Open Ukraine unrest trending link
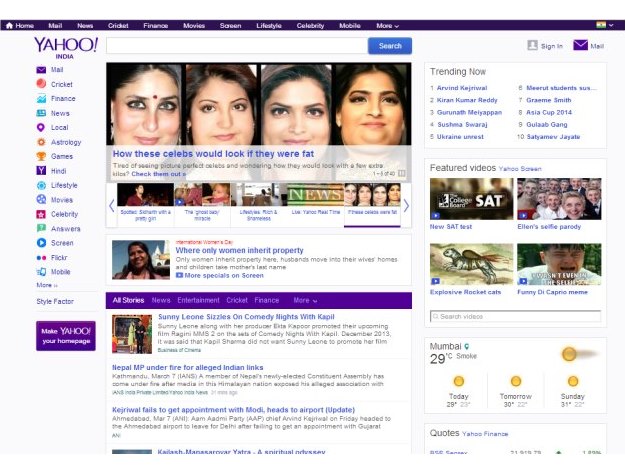Image resolution: width=625 pixels, height=475 pixels. coord(460,137)
